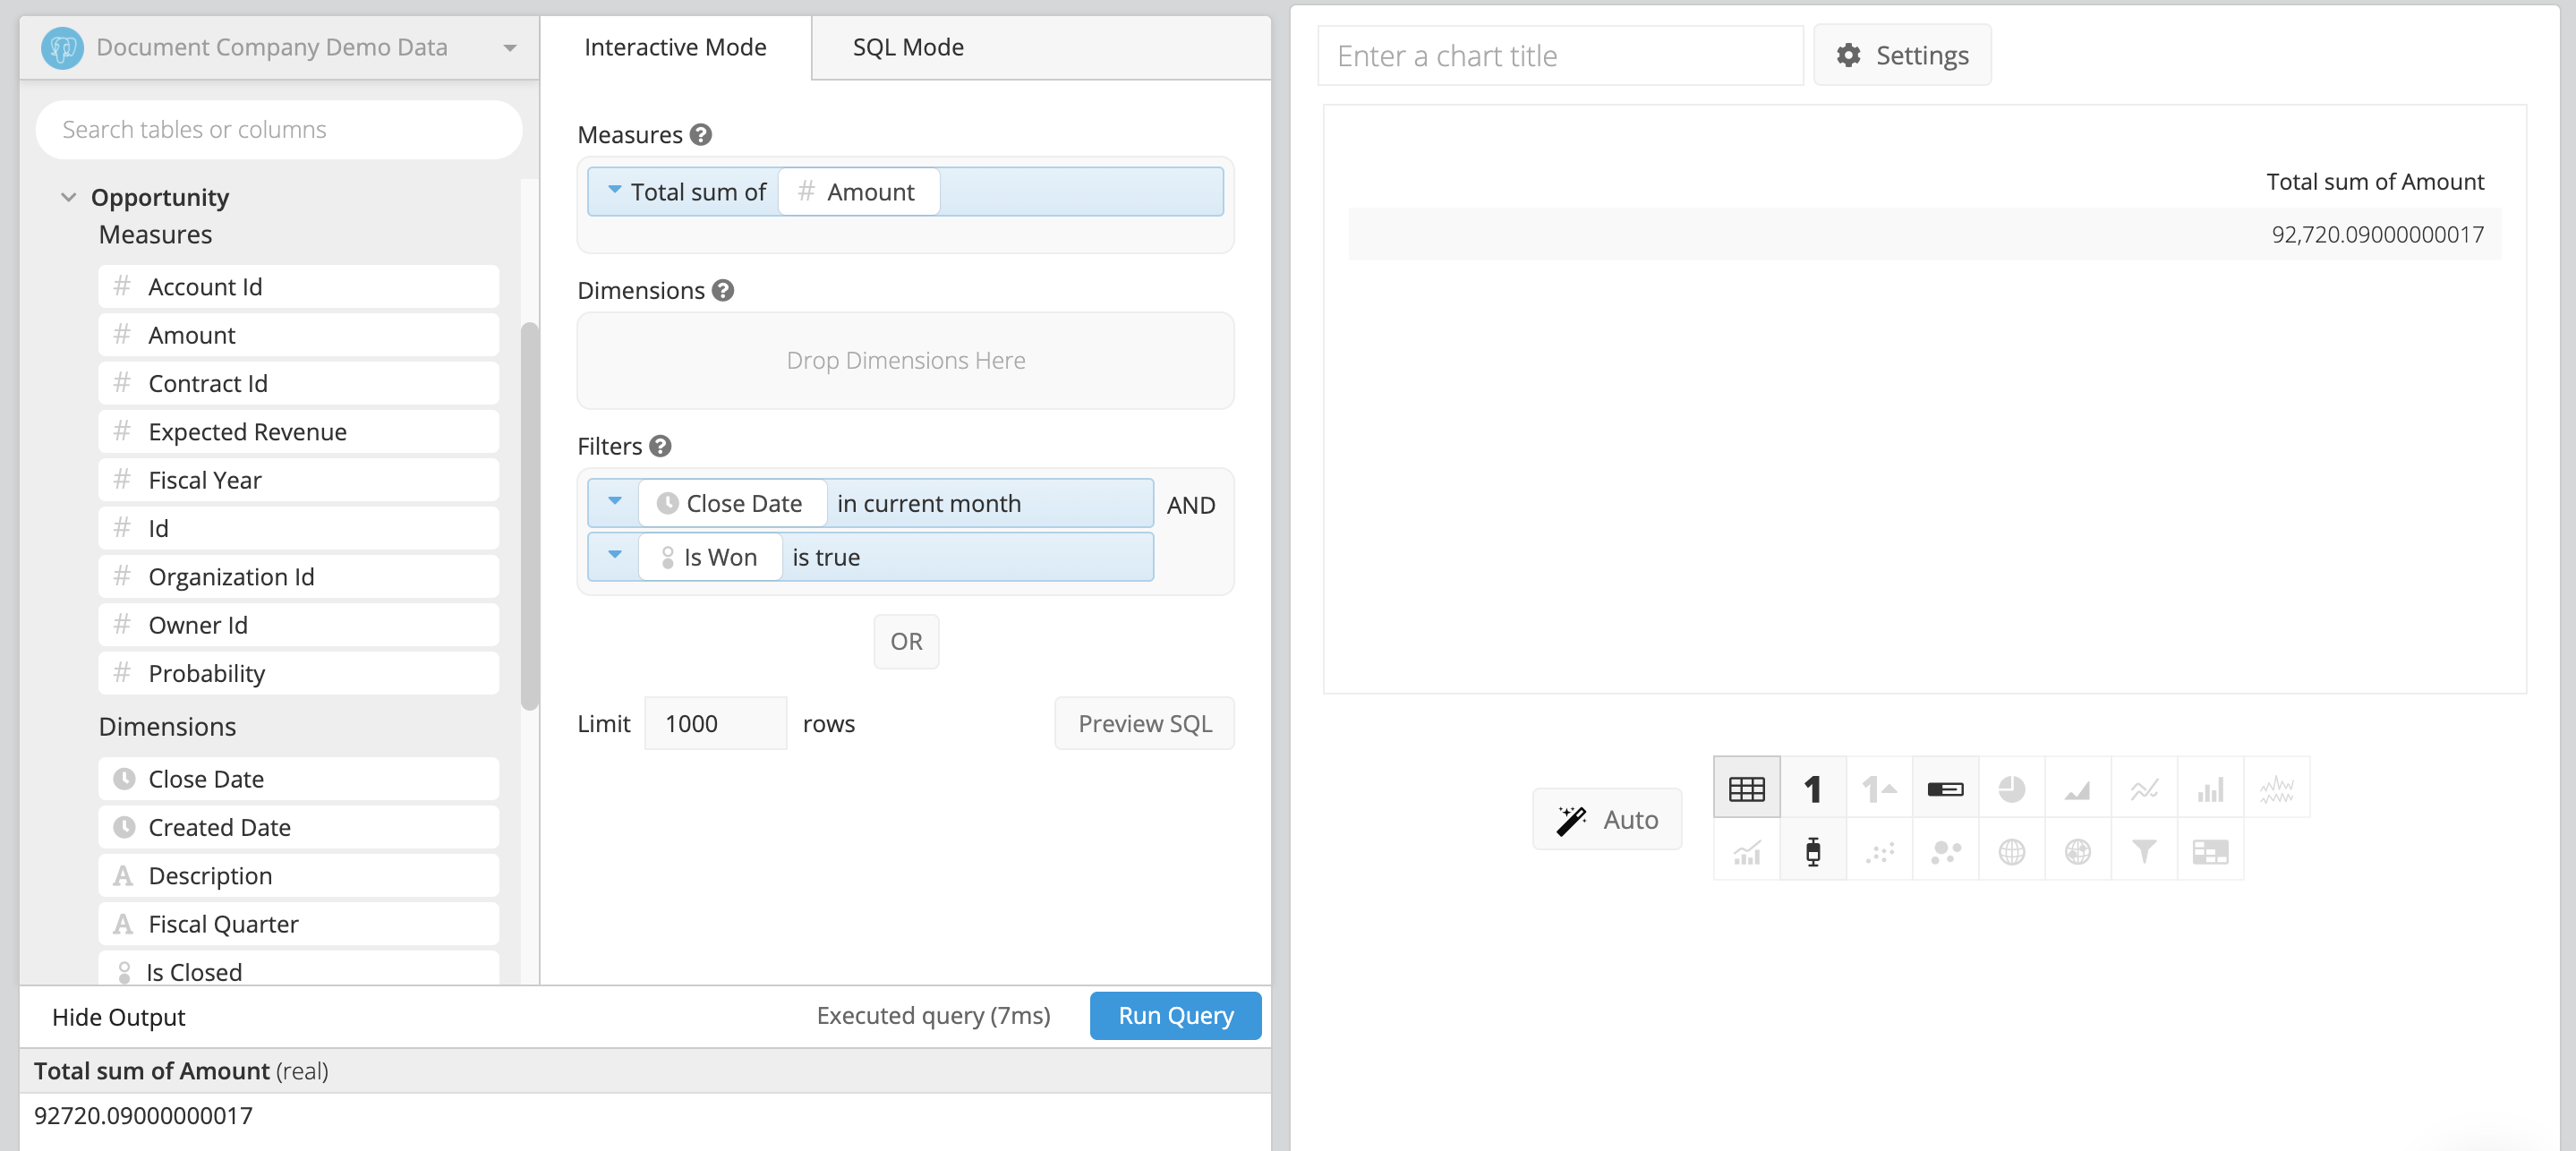Click Preview SQL button

pyautogui.click(x=1145, y=722)
